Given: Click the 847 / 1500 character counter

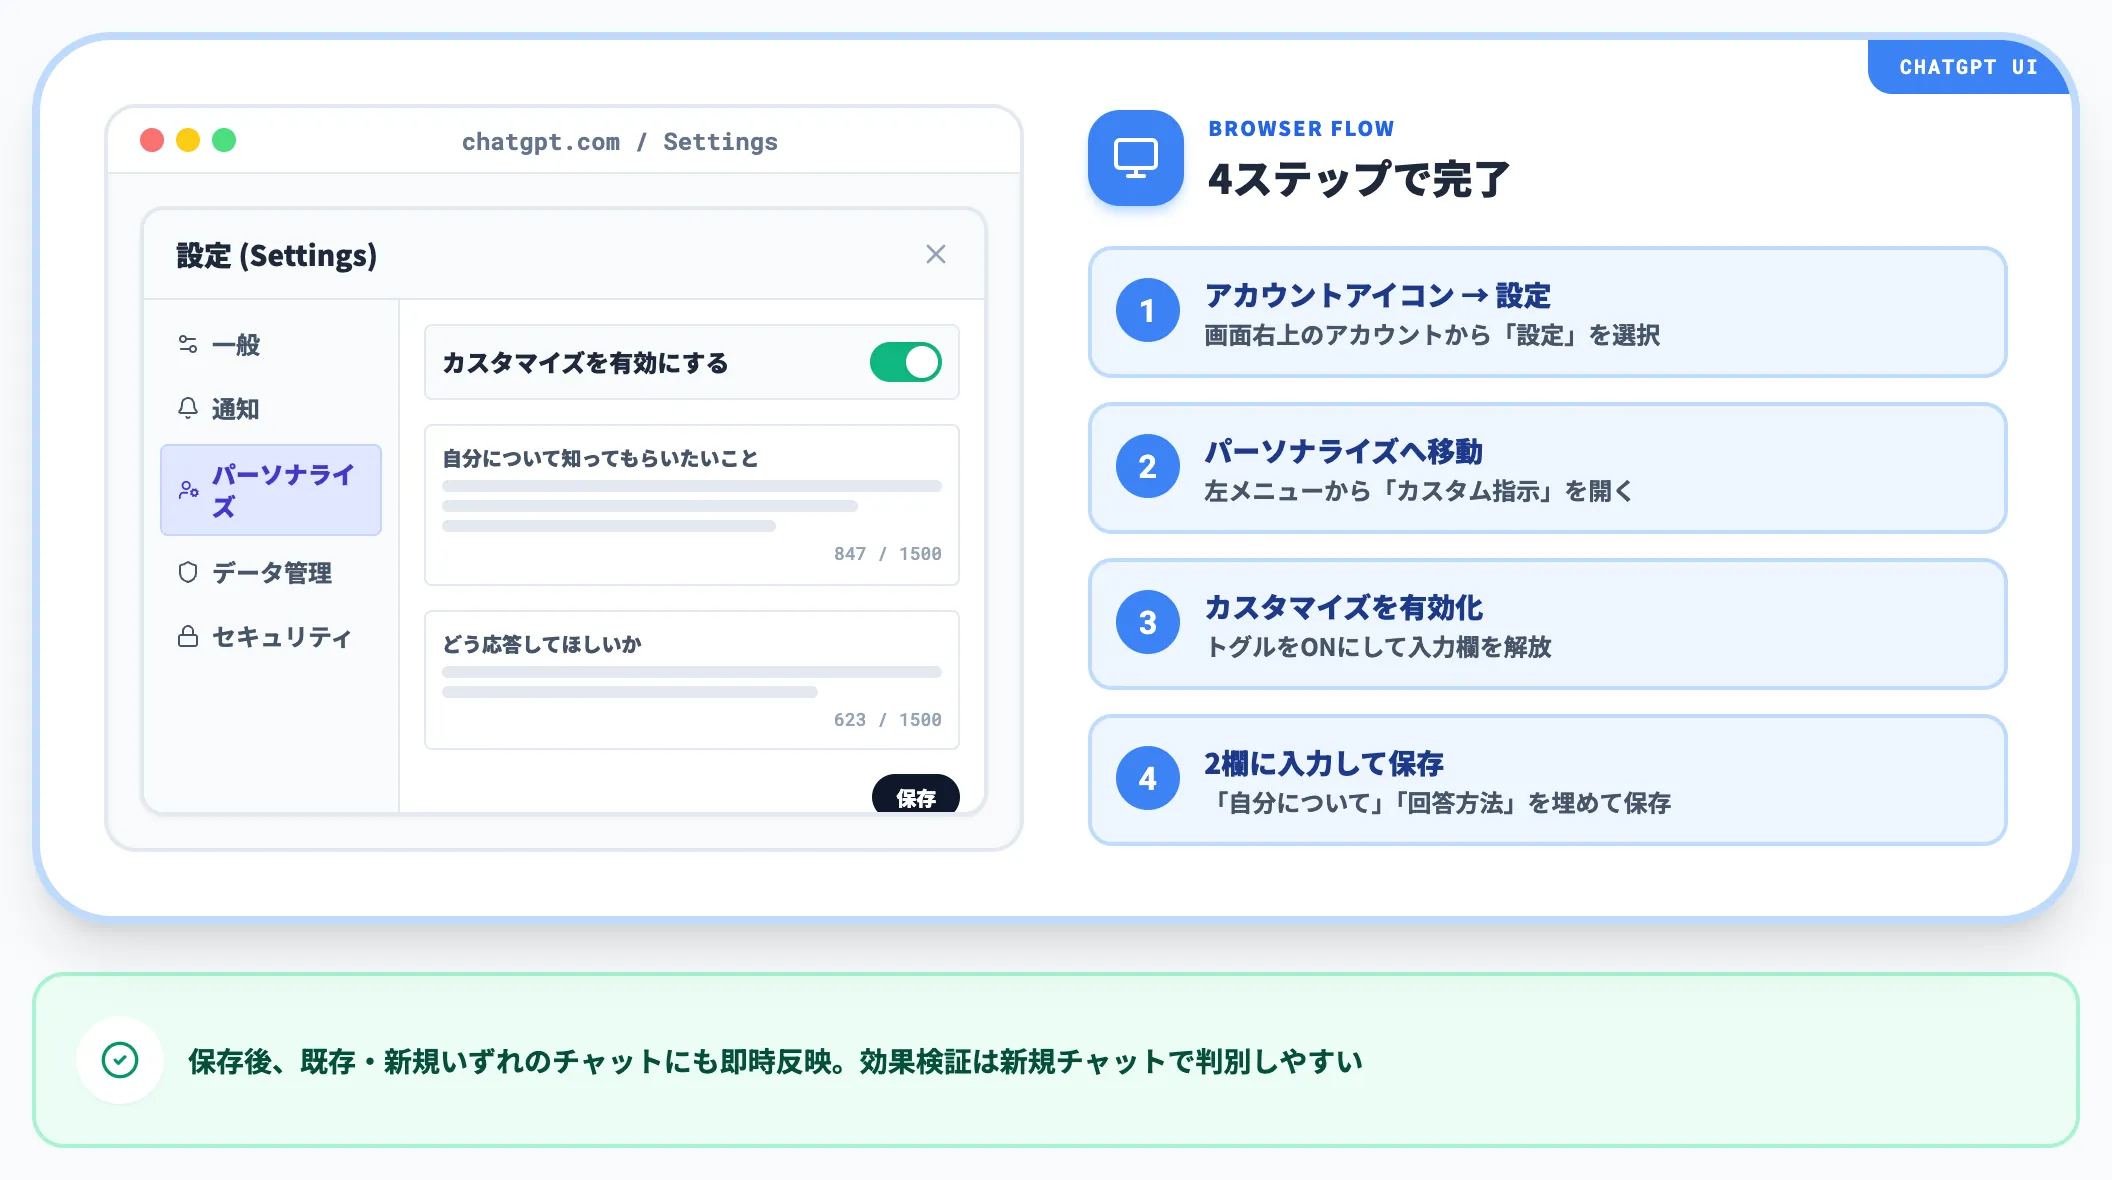Looking at the screenshot, I should coord(888,554).
